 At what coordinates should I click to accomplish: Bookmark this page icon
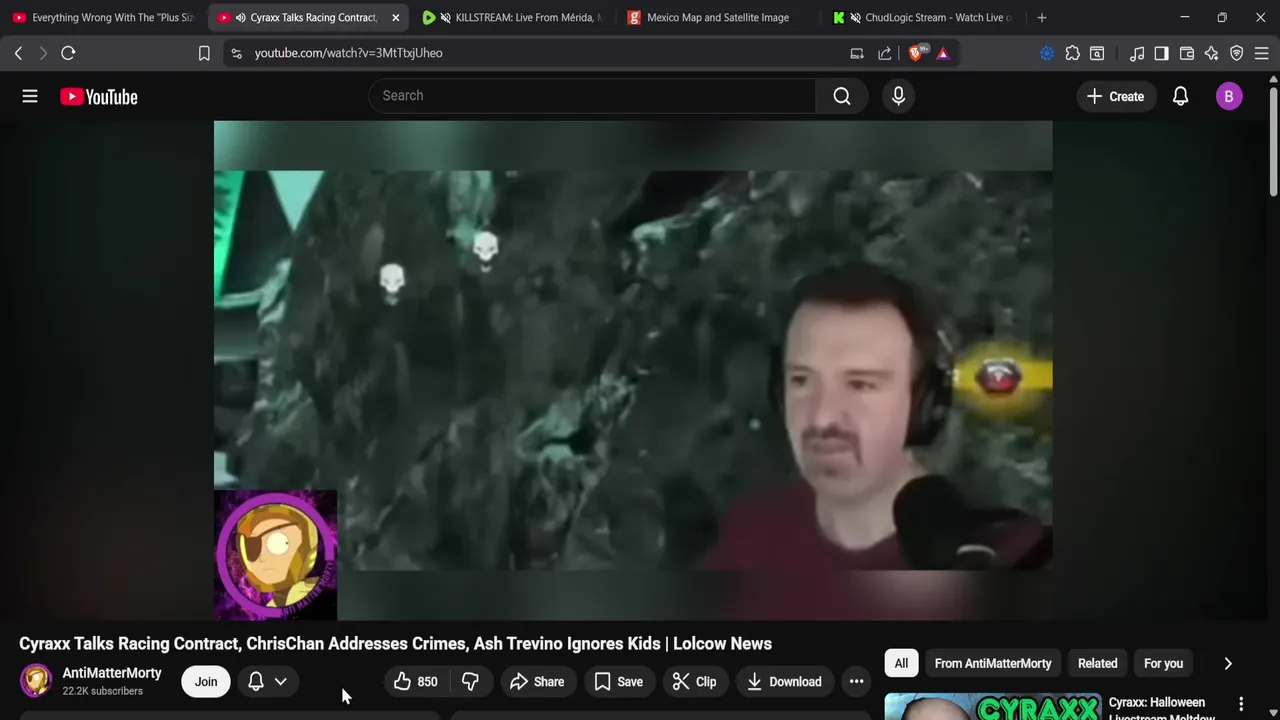(x=204, y=53)
